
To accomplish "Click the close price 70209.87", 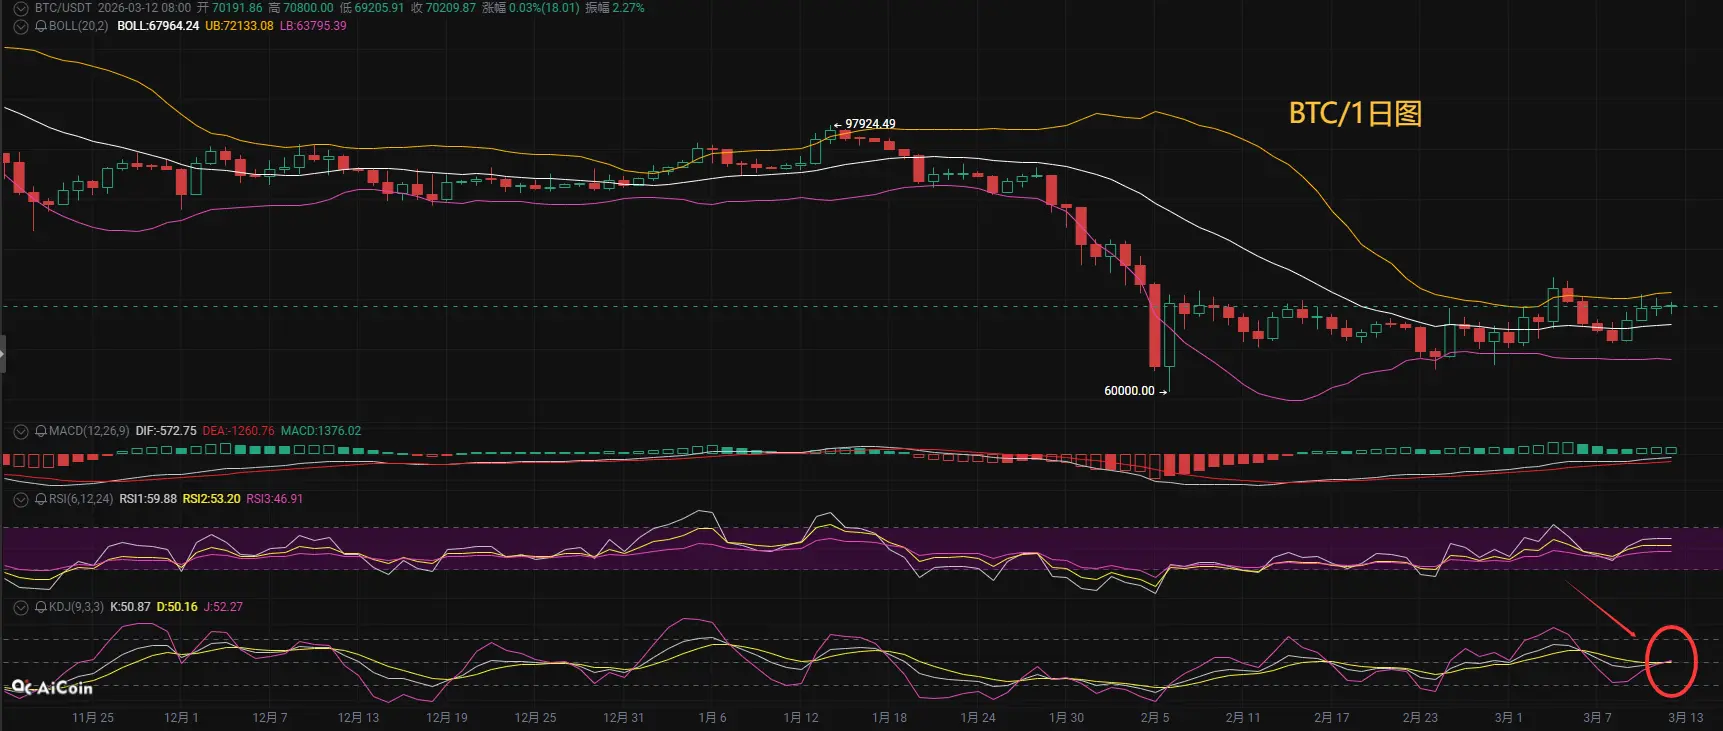I will (x=451, y=8).
